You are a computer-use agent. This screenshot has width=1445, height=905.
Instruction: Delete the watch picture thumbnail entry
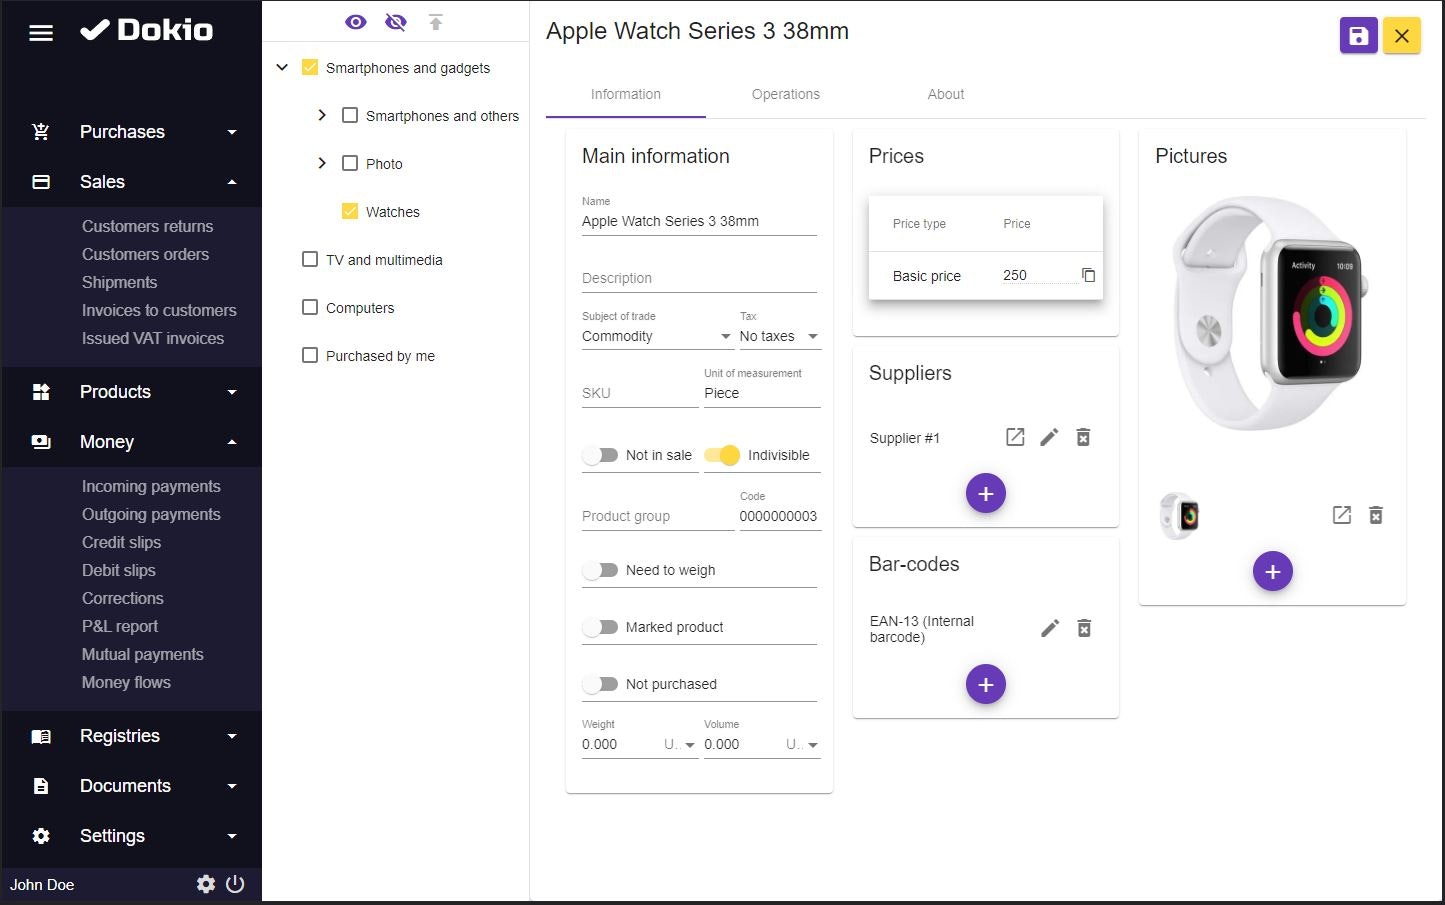click(1376, 515)
